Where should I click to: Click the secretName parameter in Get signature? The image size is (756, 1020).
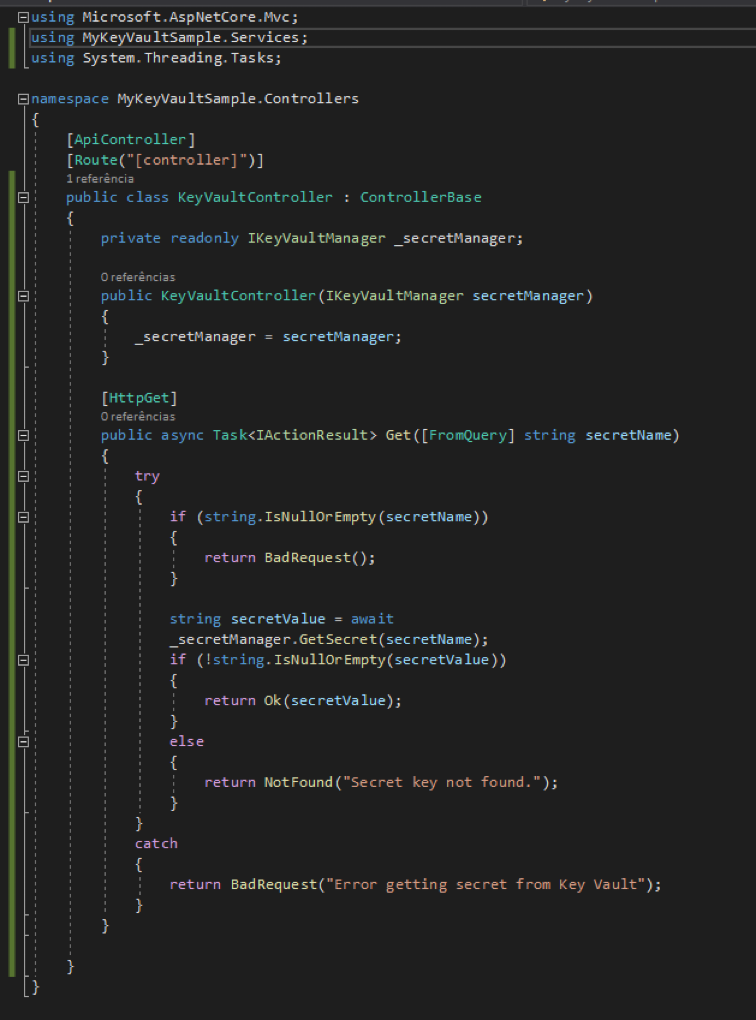[628, 435]
